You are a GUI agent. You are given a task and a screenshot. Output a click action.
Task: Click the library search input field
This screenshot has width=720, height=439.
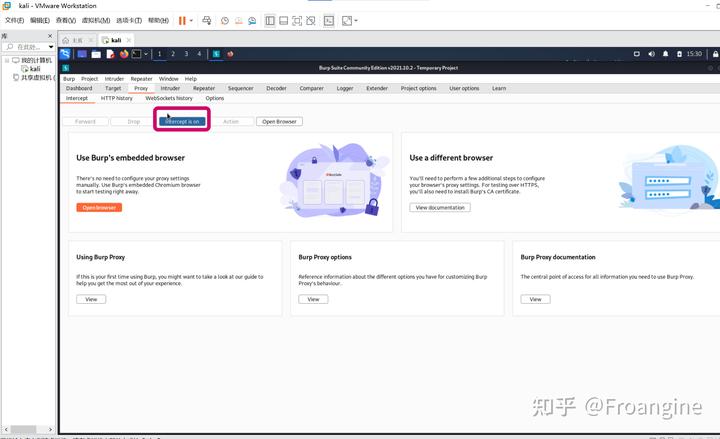(27, 47)
